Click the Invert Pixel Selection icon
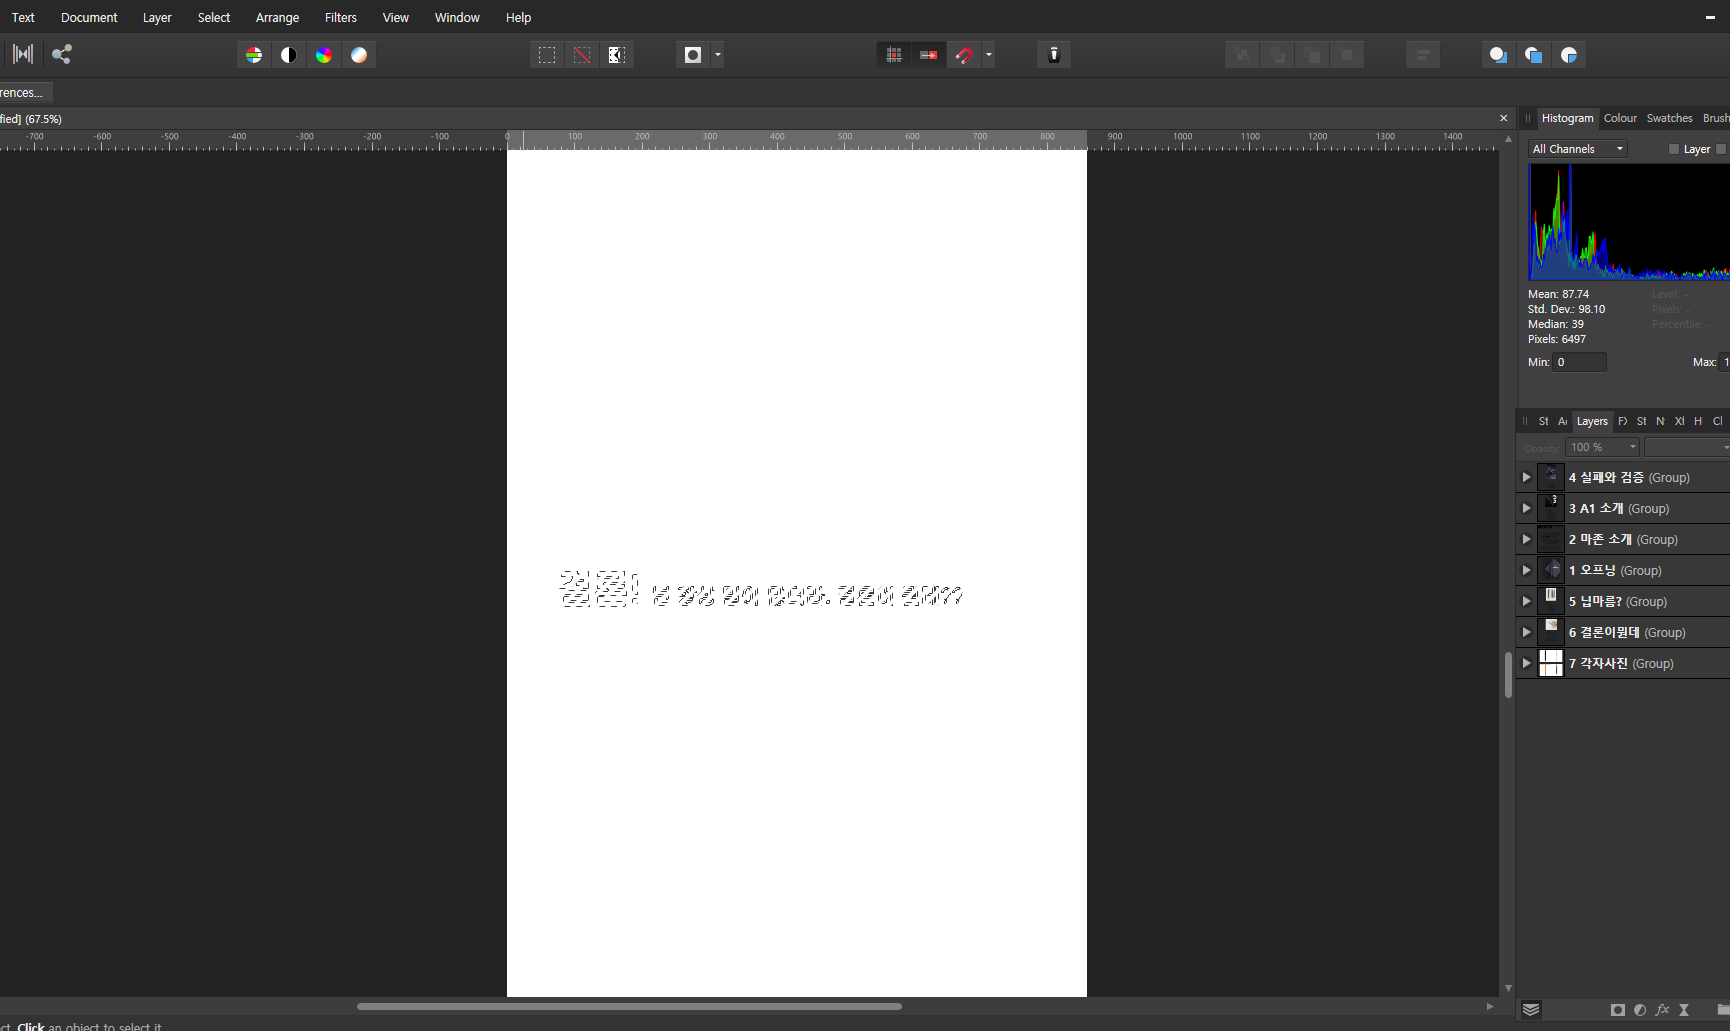The width and height of the screenshot is (1730, 1031). (x=617, y=55)
